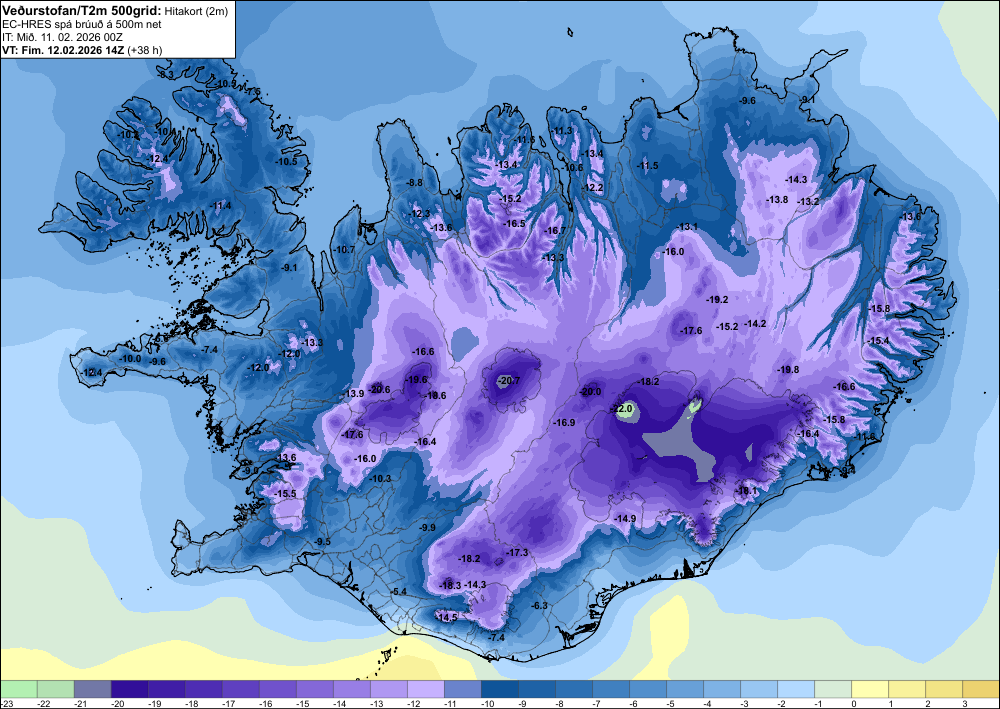Pick the grey-blue legend swatch labeled -21
Image resolution: width=1000 pixels, height=709 pixels.
click(92, 689)
